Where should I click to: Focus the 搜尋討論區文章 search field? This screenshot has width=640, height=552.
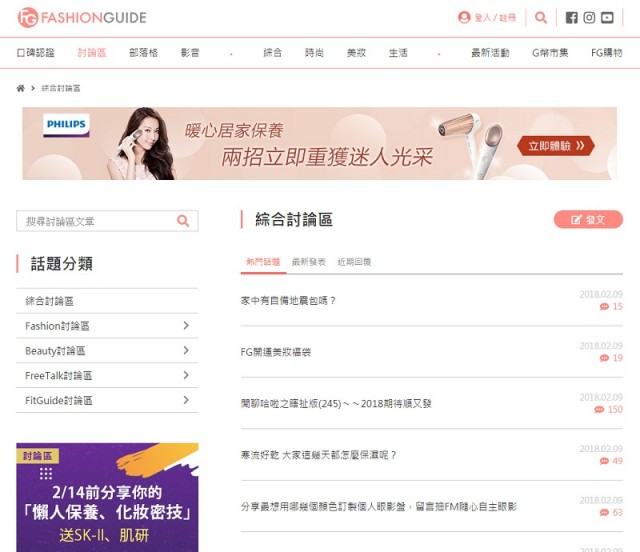coord(96,221)
